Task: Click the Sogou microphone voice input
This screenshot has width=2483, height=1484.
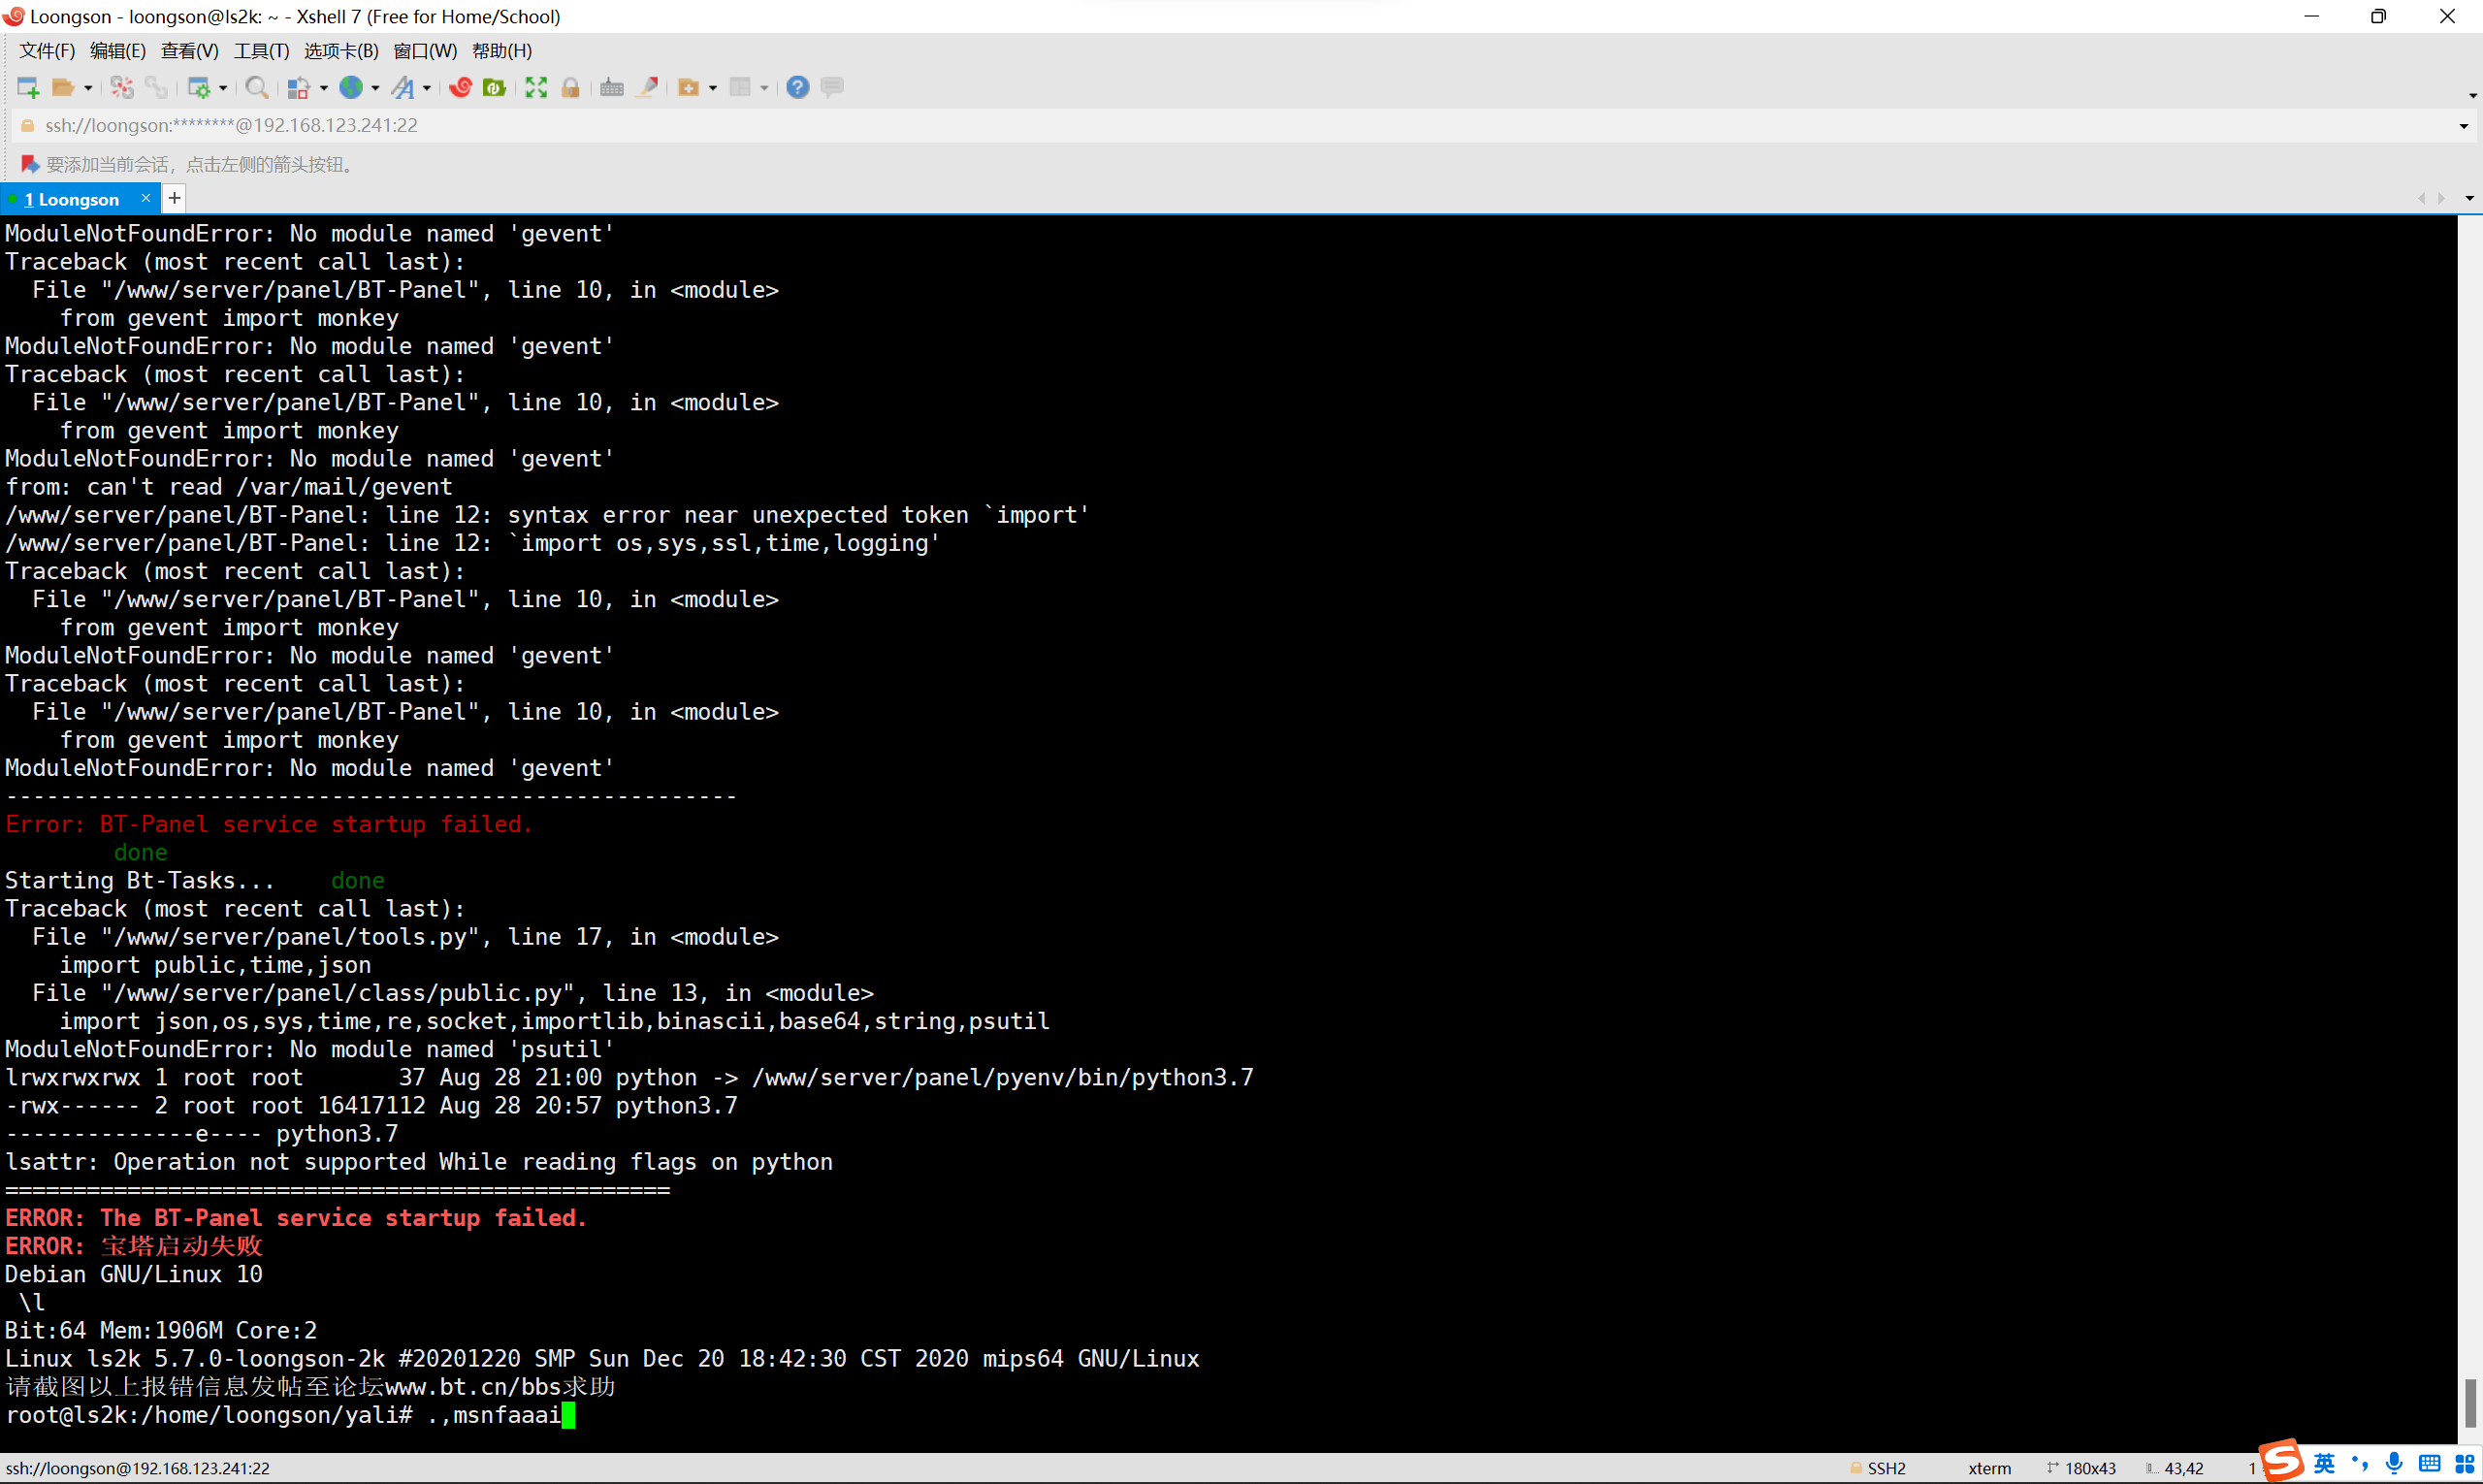Action: pyautogui.click(x=2394, y=1463)
